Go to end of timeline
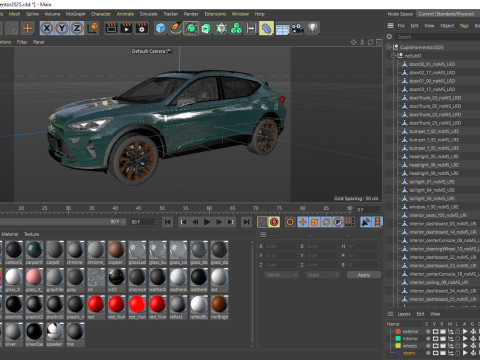480x360 pixels. [246, 222]
